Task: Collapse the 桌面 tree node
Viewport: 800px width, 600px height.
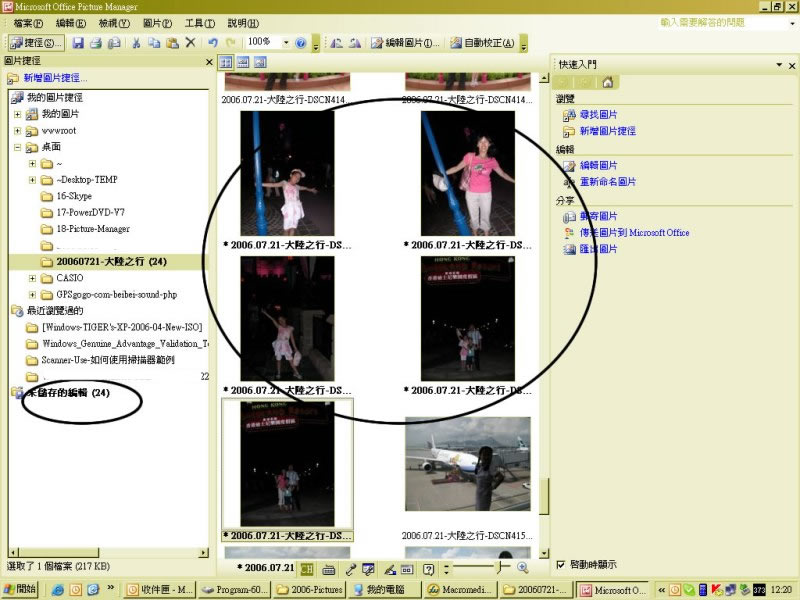Action: point(17,147)
